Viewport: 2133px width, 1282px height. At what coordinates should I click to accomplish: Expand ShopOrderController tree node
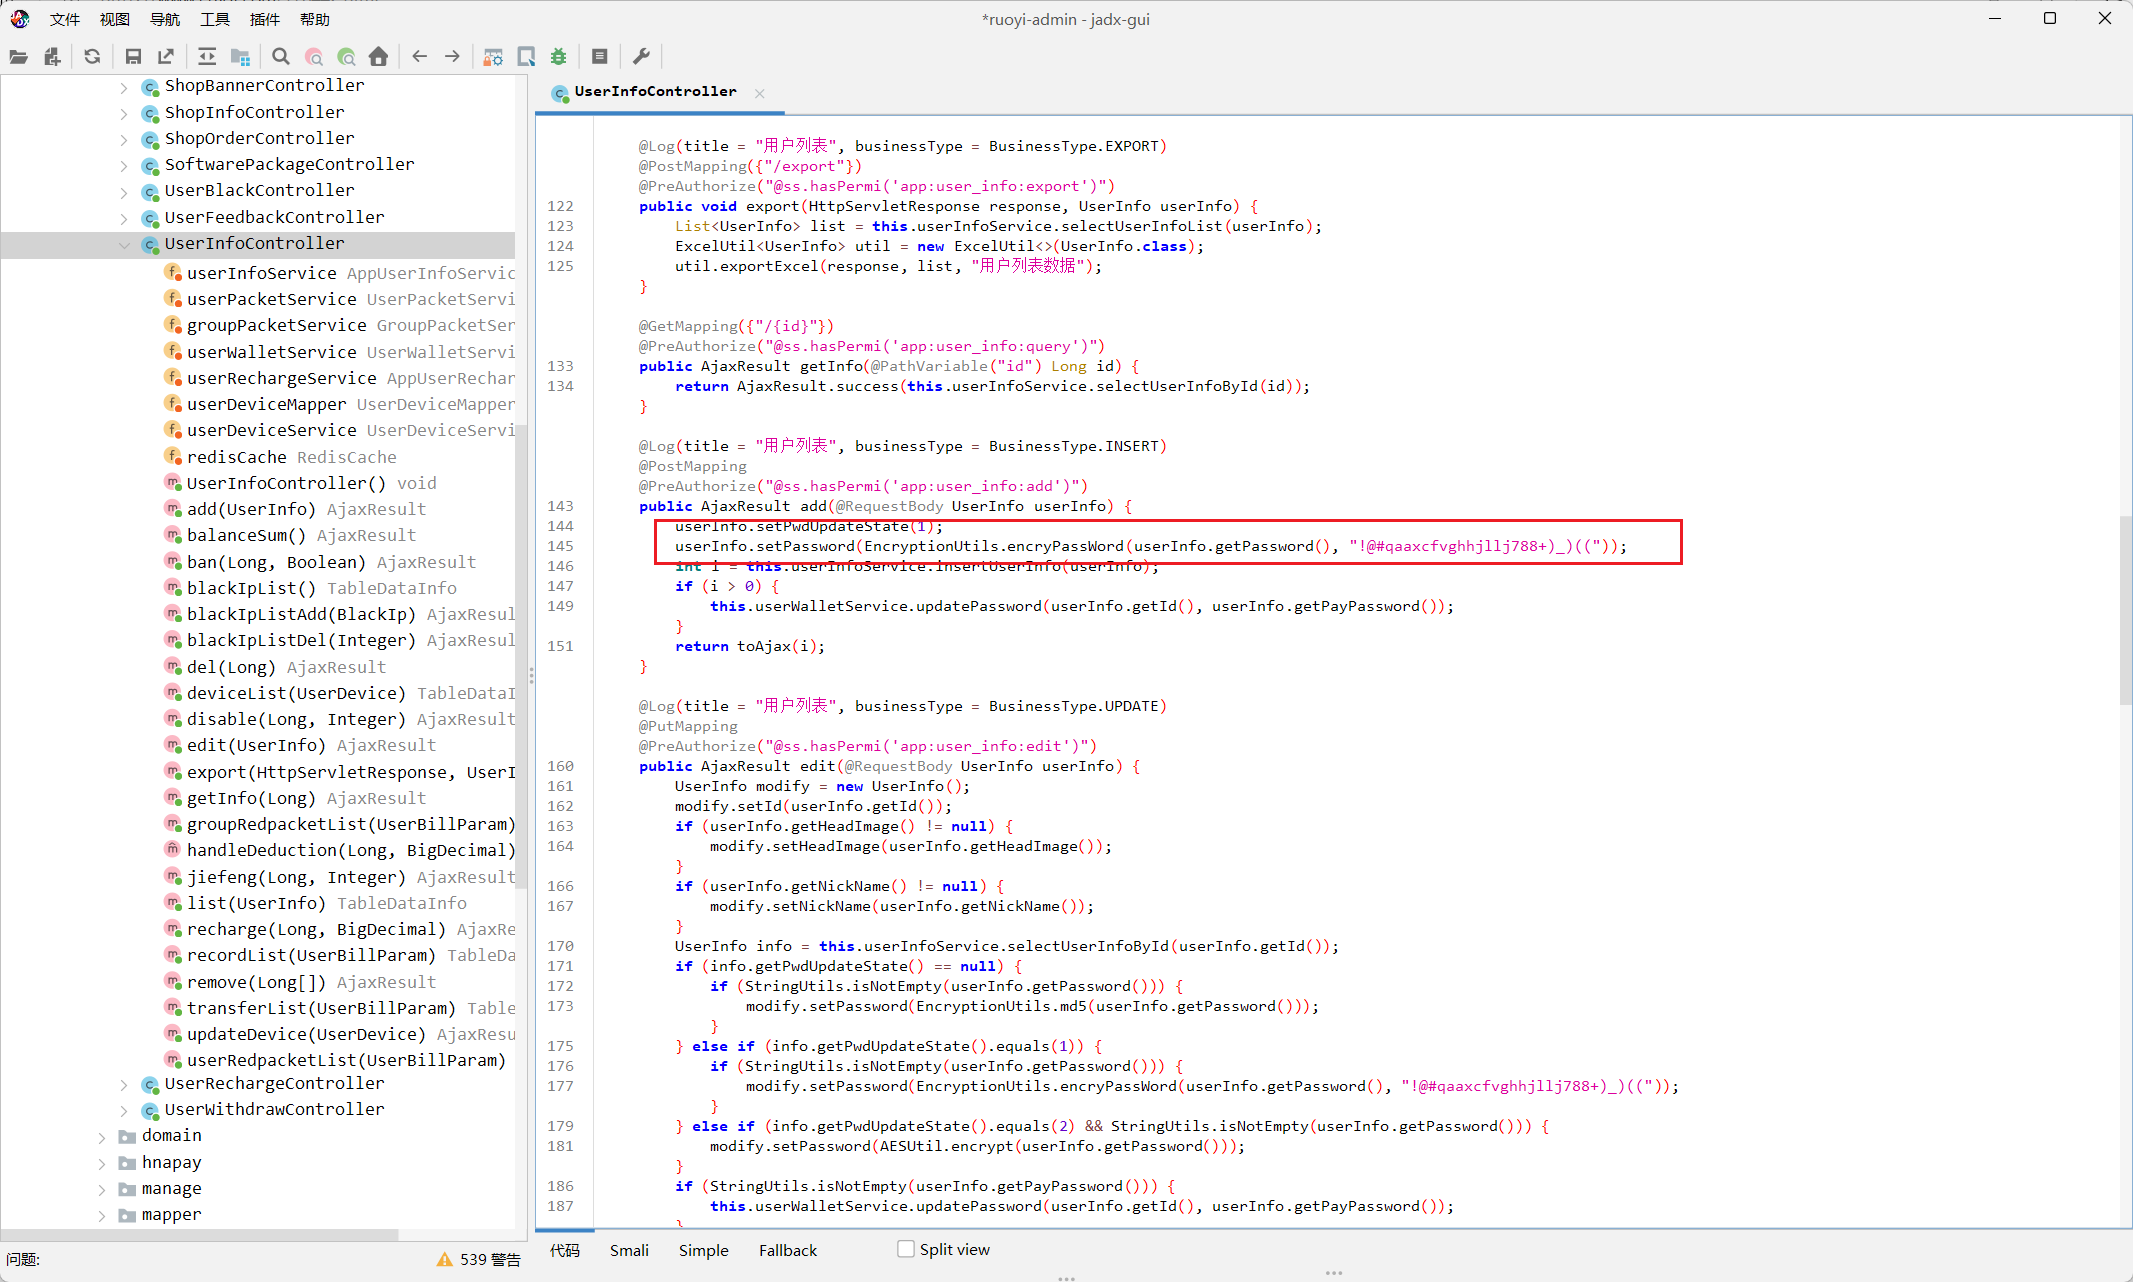[x=124, y=139]
